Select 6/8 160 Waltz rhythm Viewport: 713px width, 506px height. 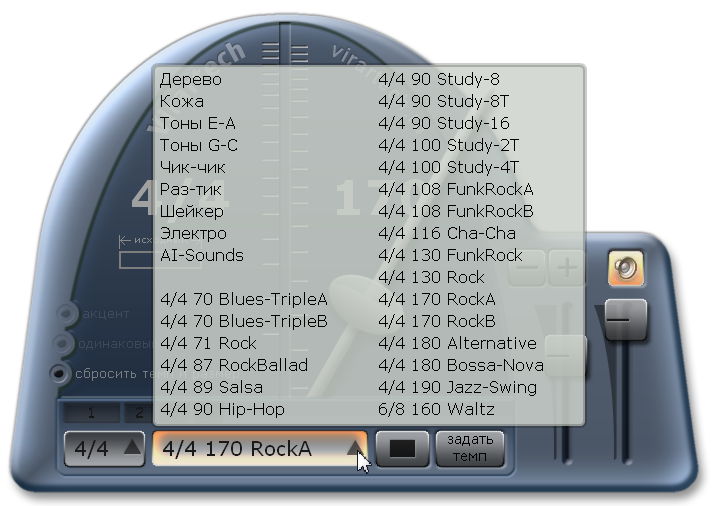pos(436,409)
